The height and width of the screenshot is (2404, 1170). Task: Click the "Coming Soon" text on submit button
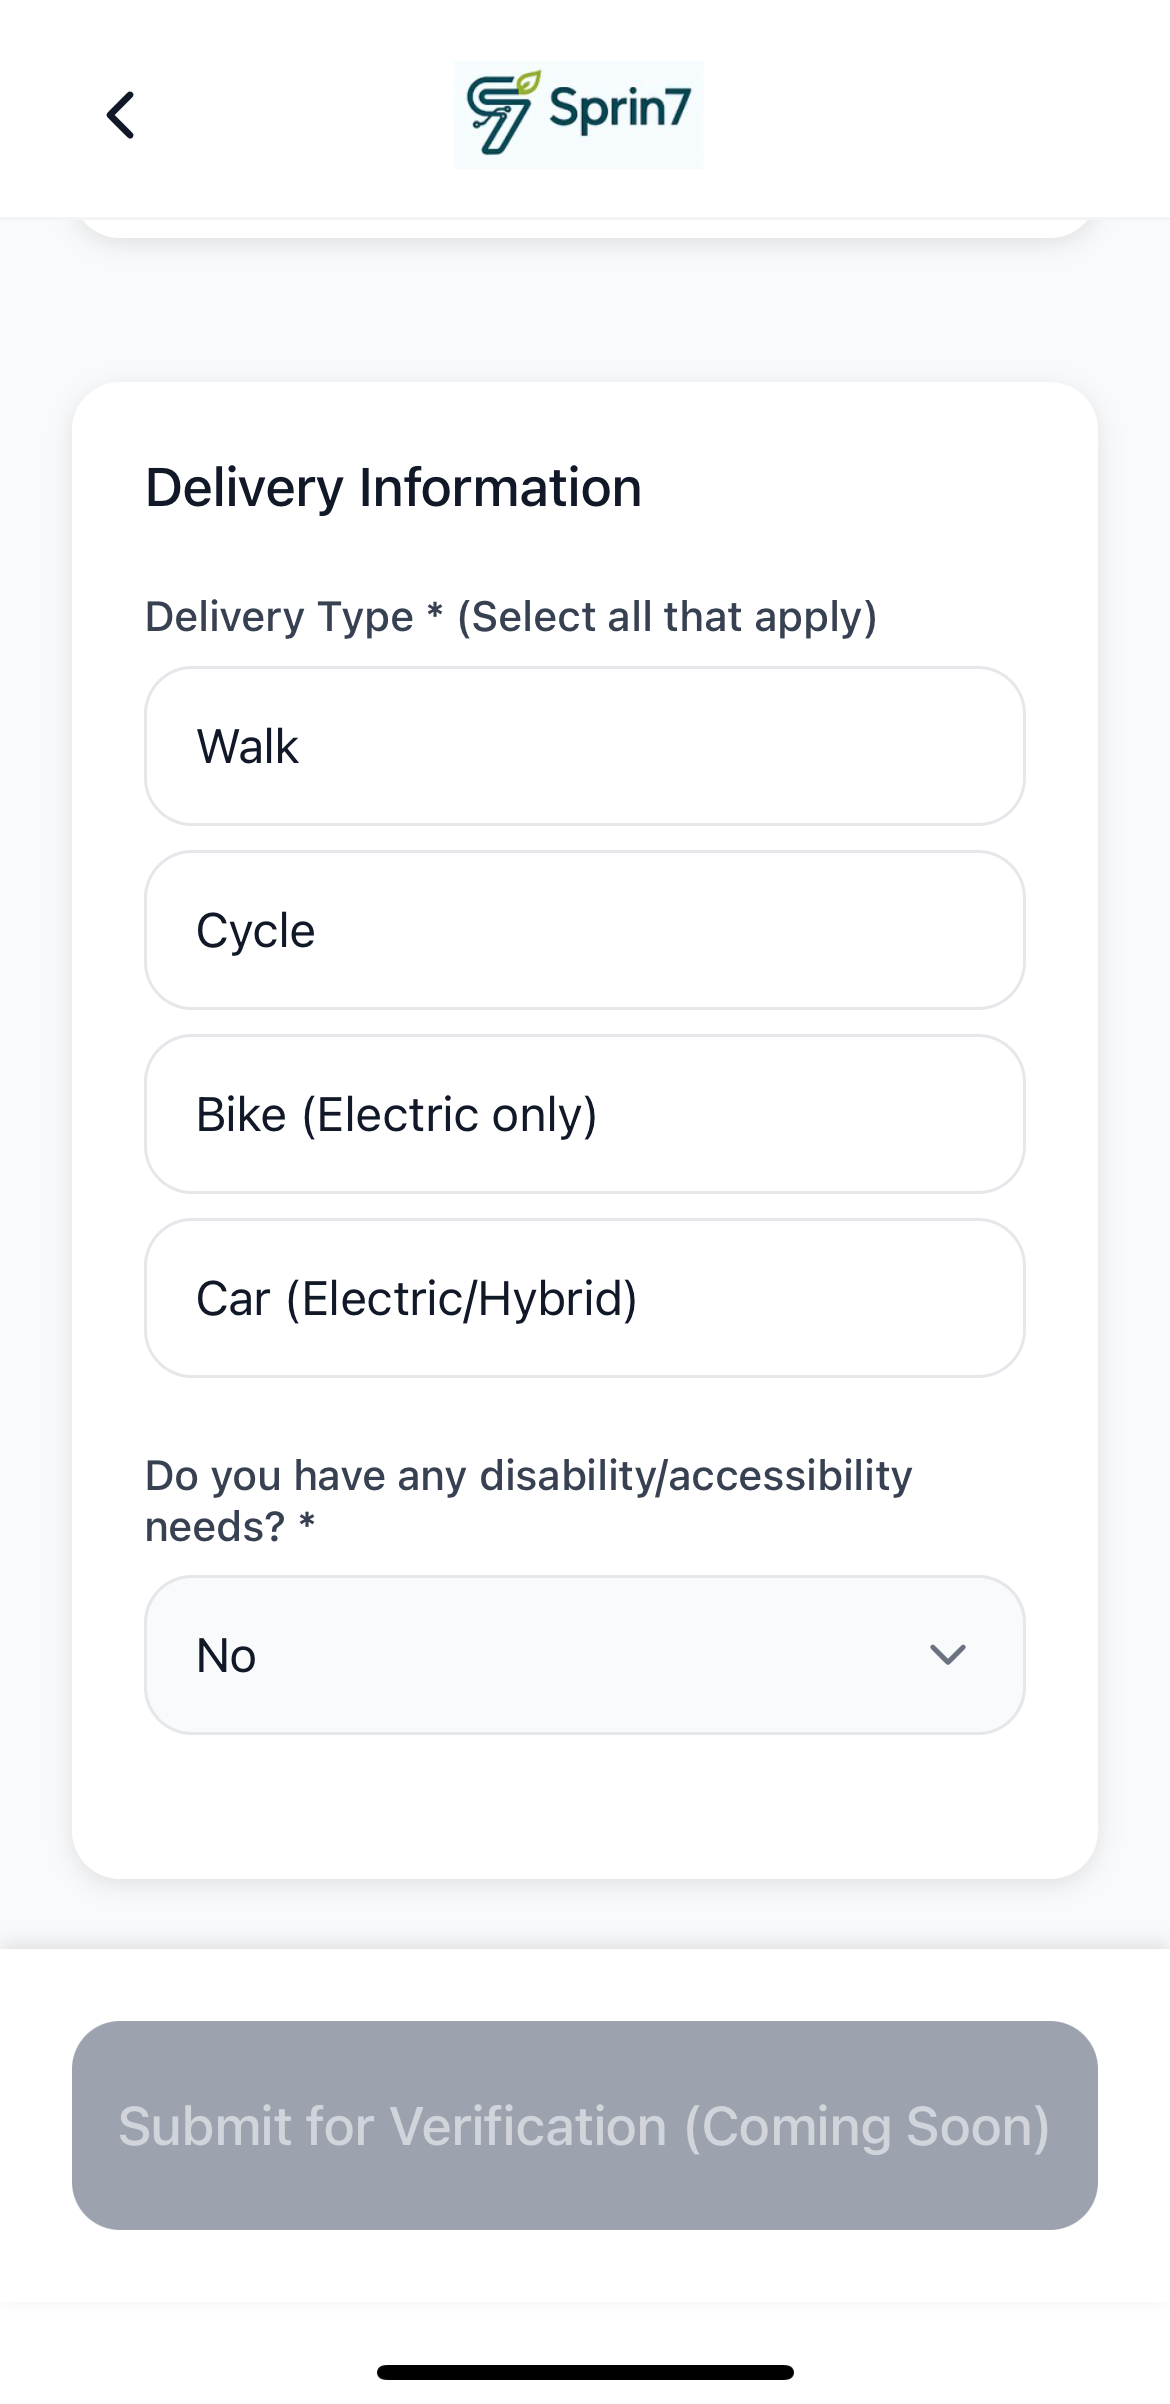point(867,2126)
